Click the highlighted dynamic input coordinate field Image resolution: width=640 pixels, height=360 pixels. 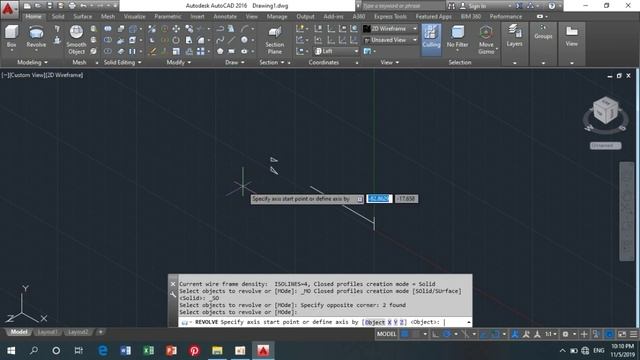(379, 199)
